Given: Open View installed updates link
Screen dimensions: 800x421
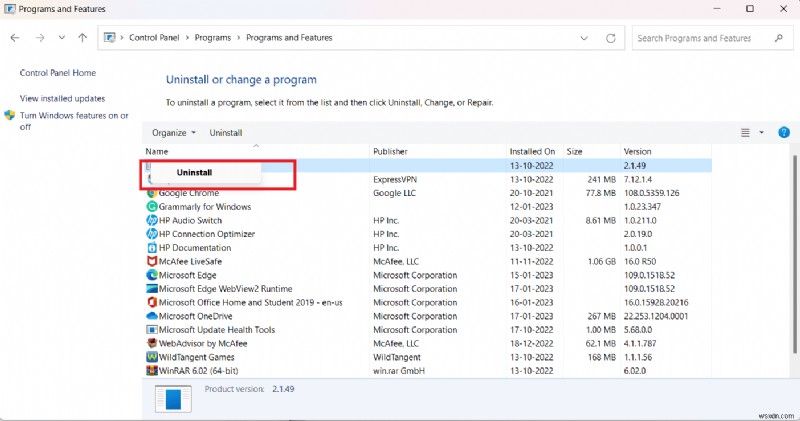Looking at the screenshot, I should (x=62, y=98).
